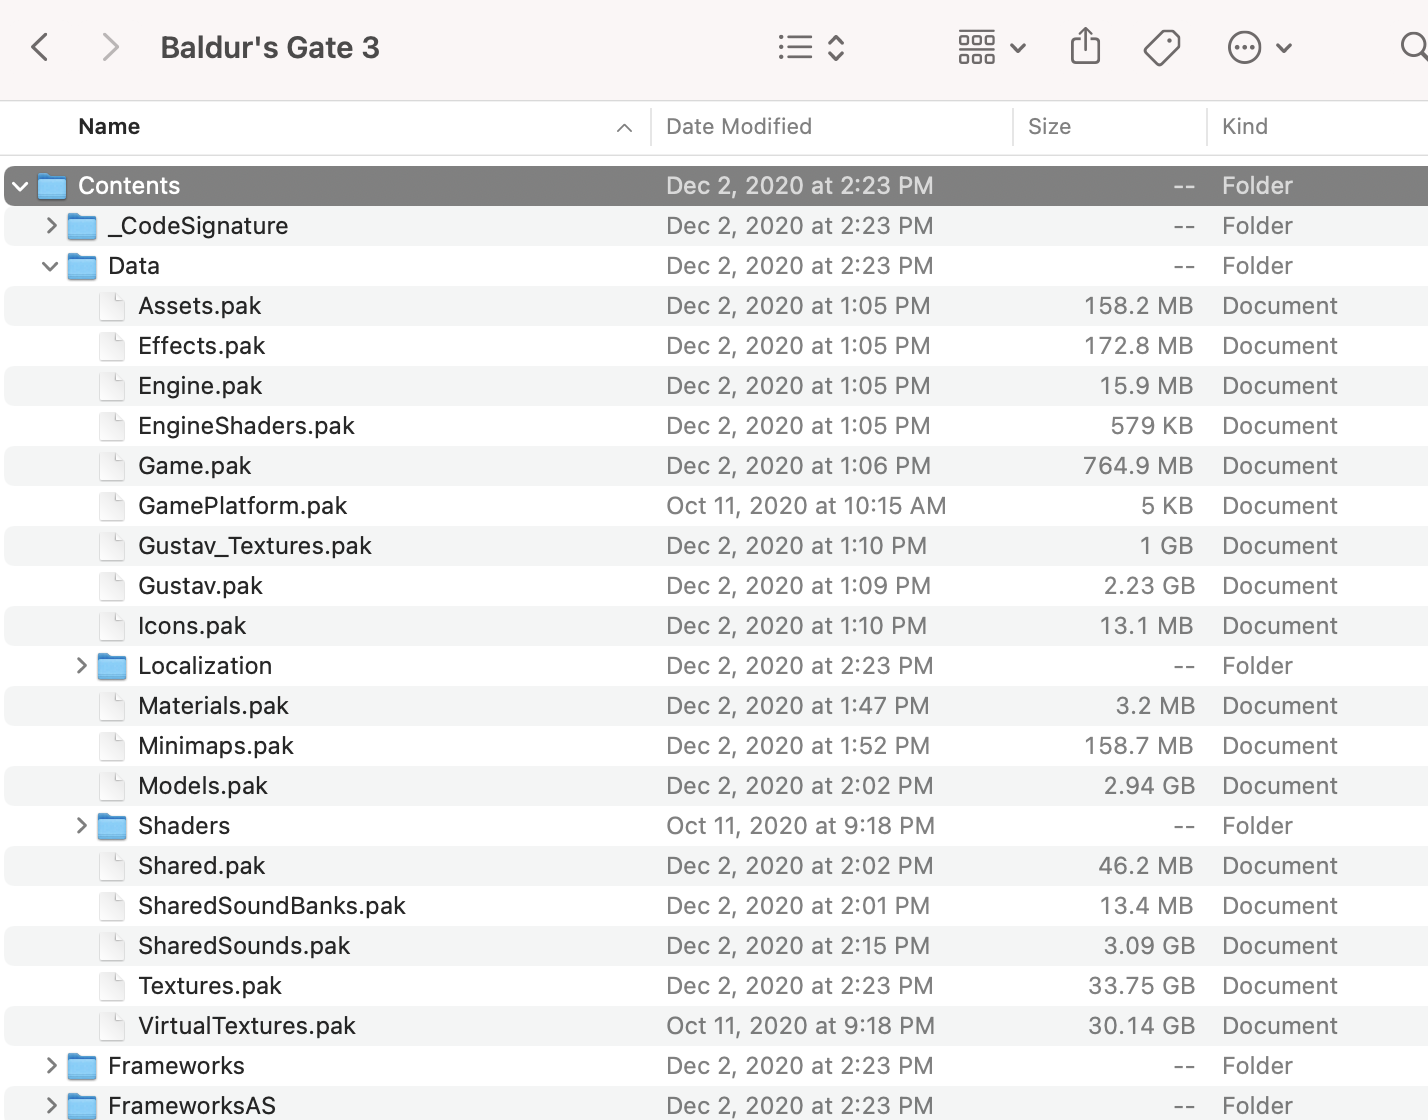Select the Gustav_Textures.pak file name

point(255,546)
